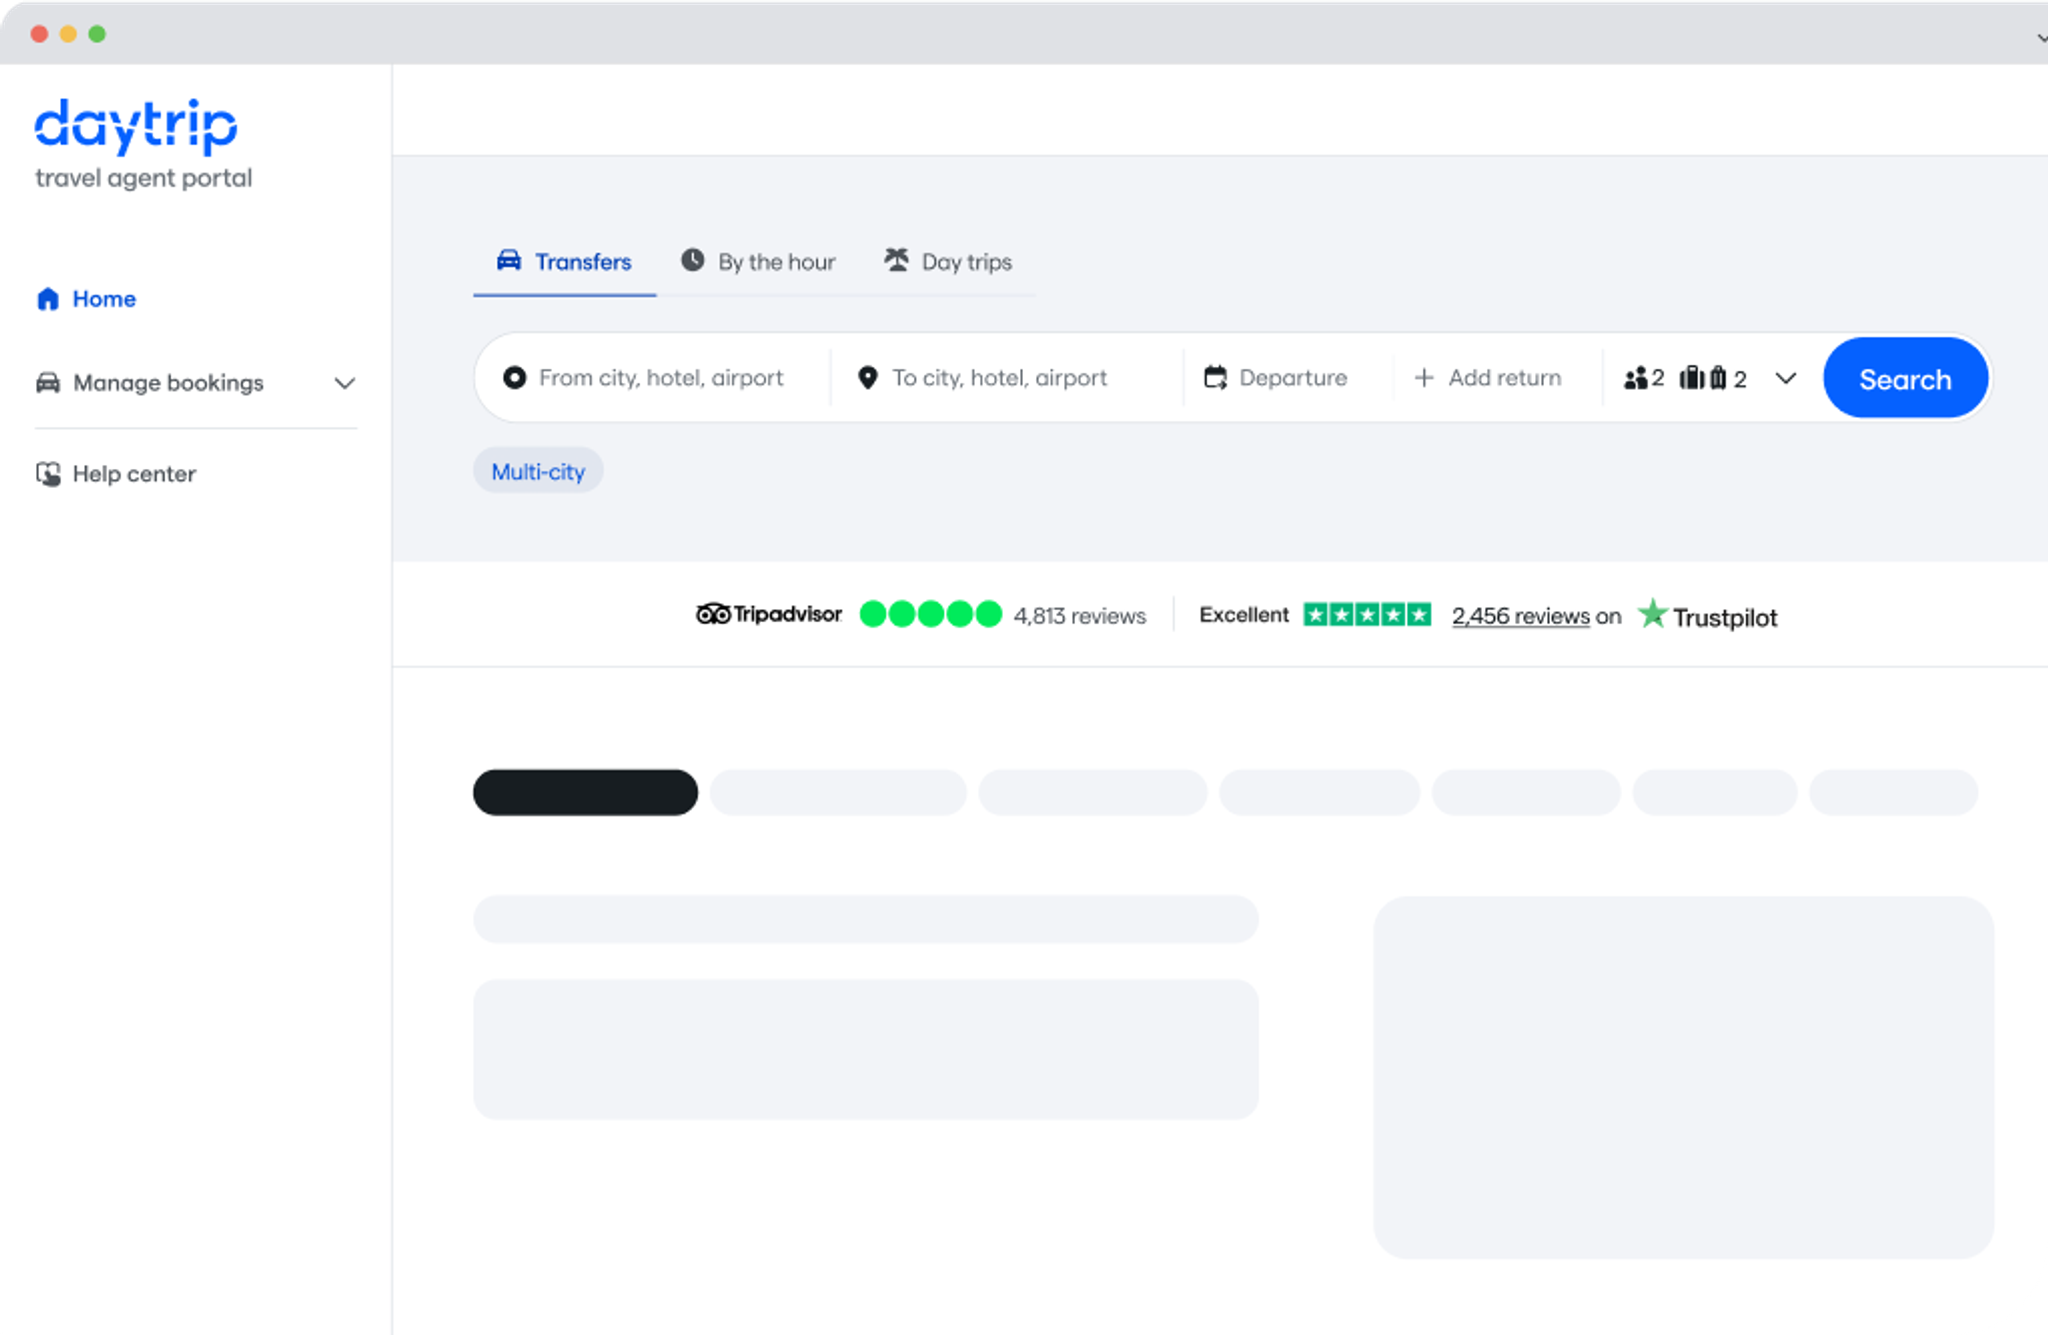
Task: Click the plus icon beside Add return
Action: point(1424,378)
